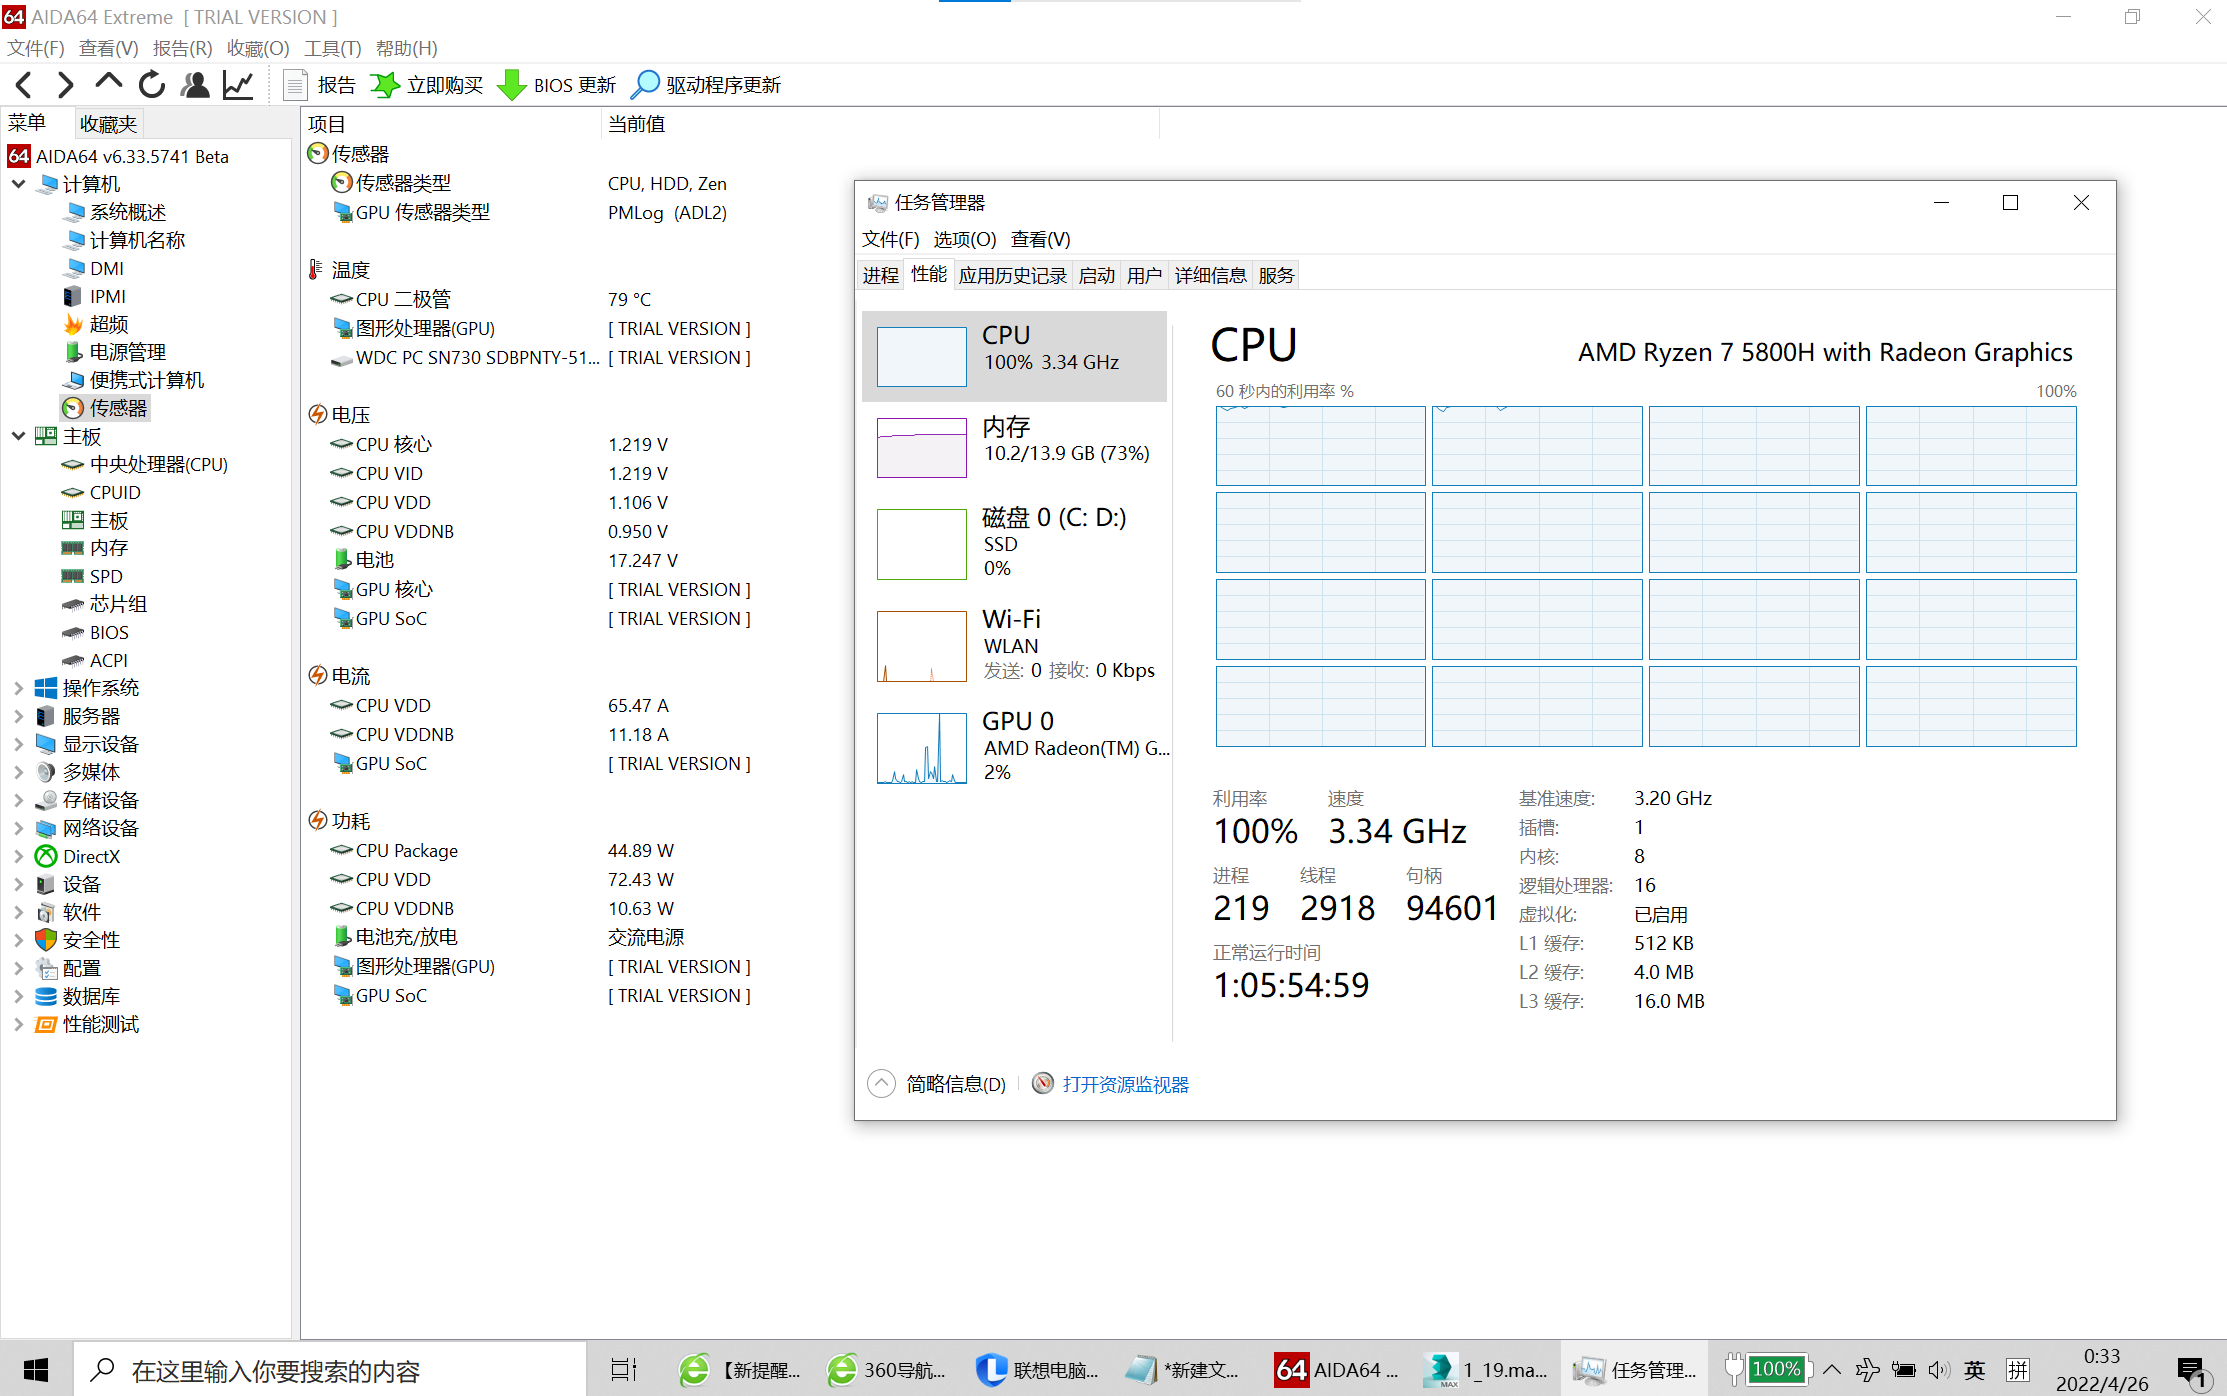2227x1396 pixels.
Task: Select Wi-Fi performance item
Action: tap(1014, 645)
